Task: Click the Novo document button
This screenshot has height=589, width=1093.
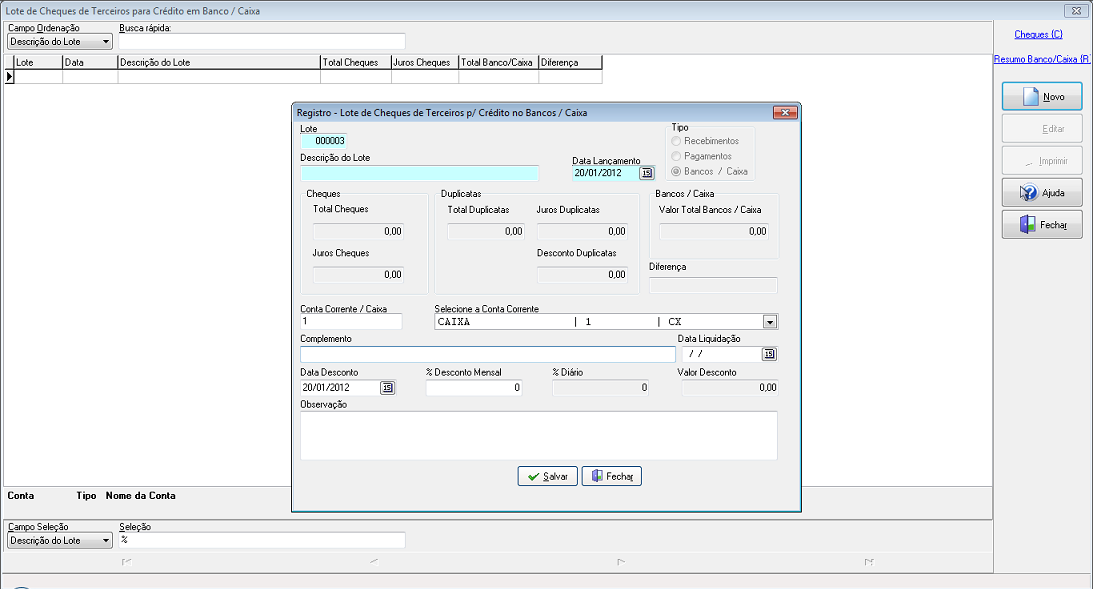Action: (1042, 96)
